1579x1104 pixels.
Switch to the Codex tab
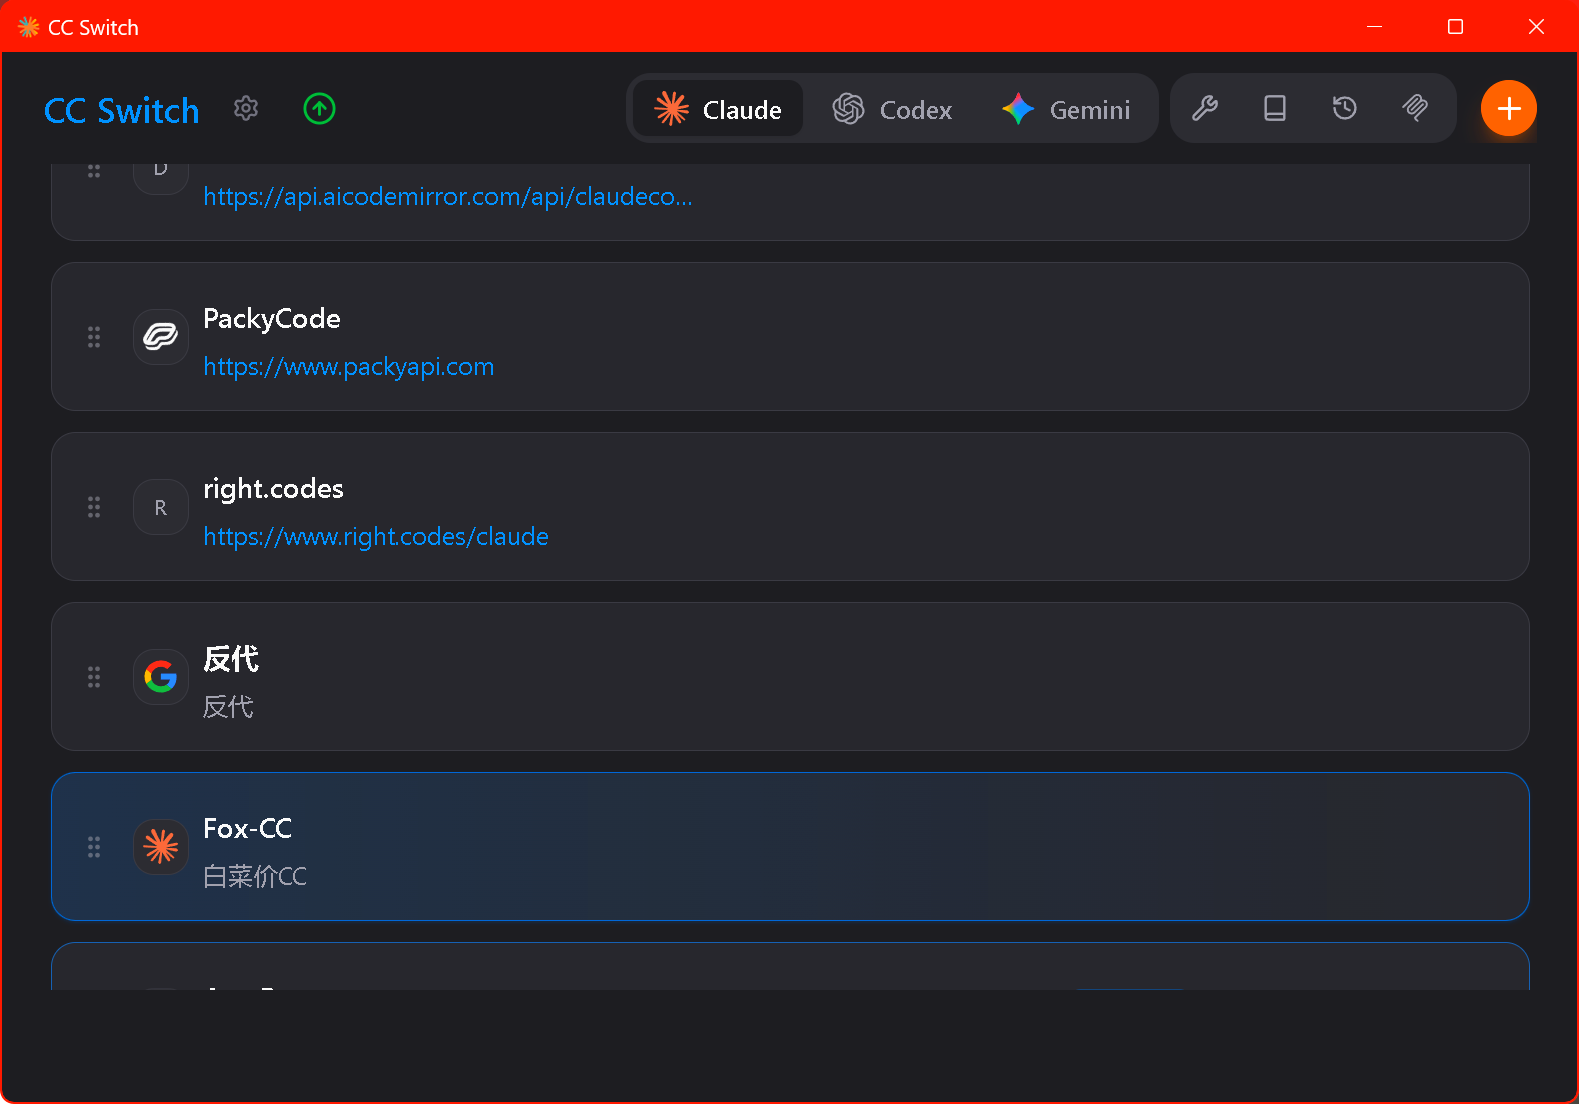click(x=893, y=108)
